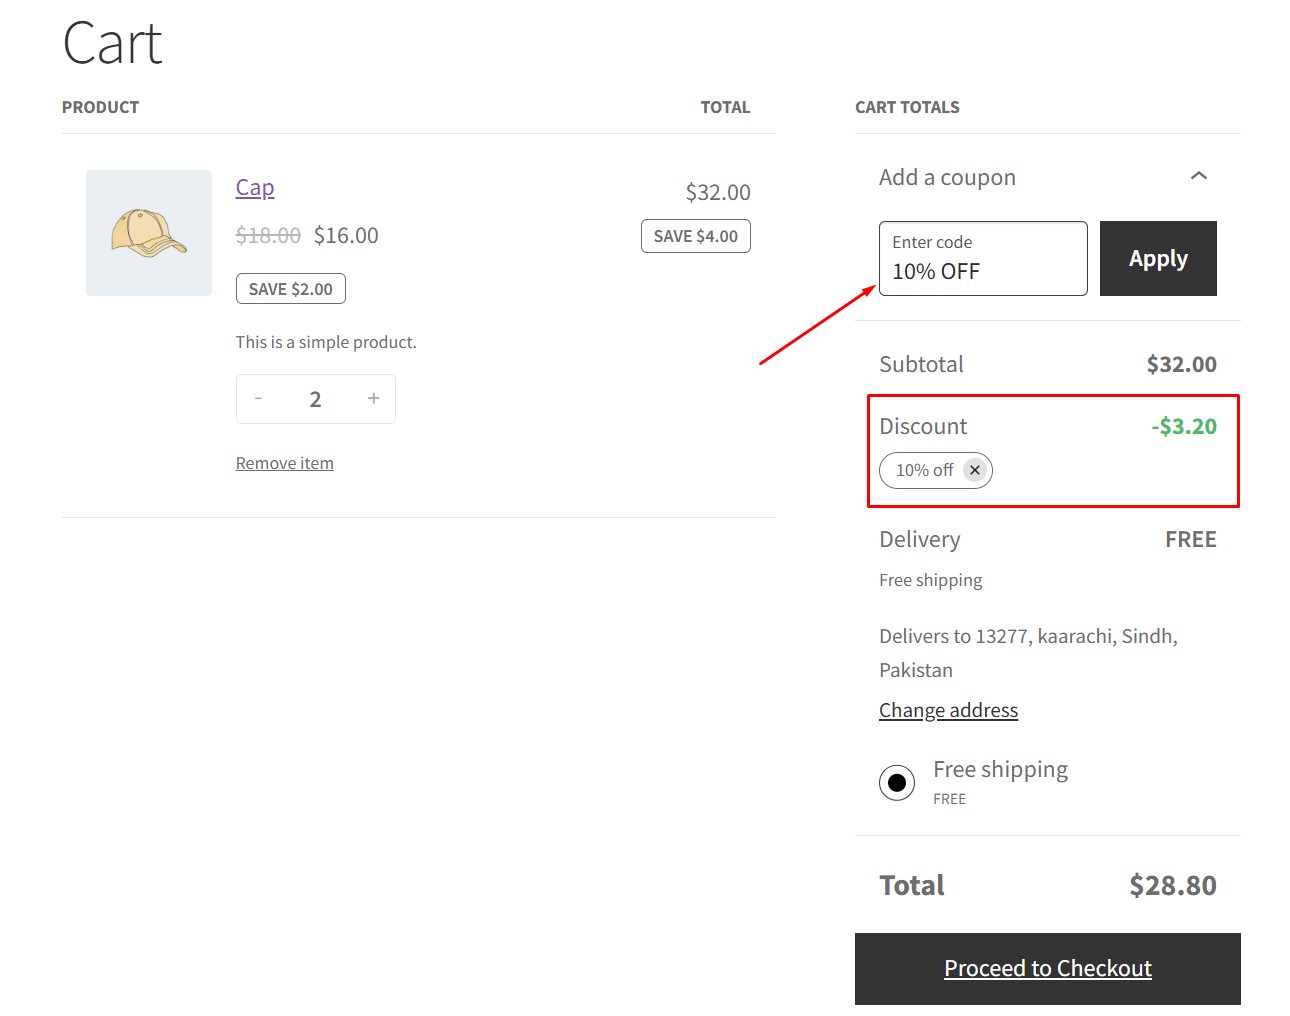
Task: Decrease Cap quantity with minus button
Action: (x=258, y=399)
